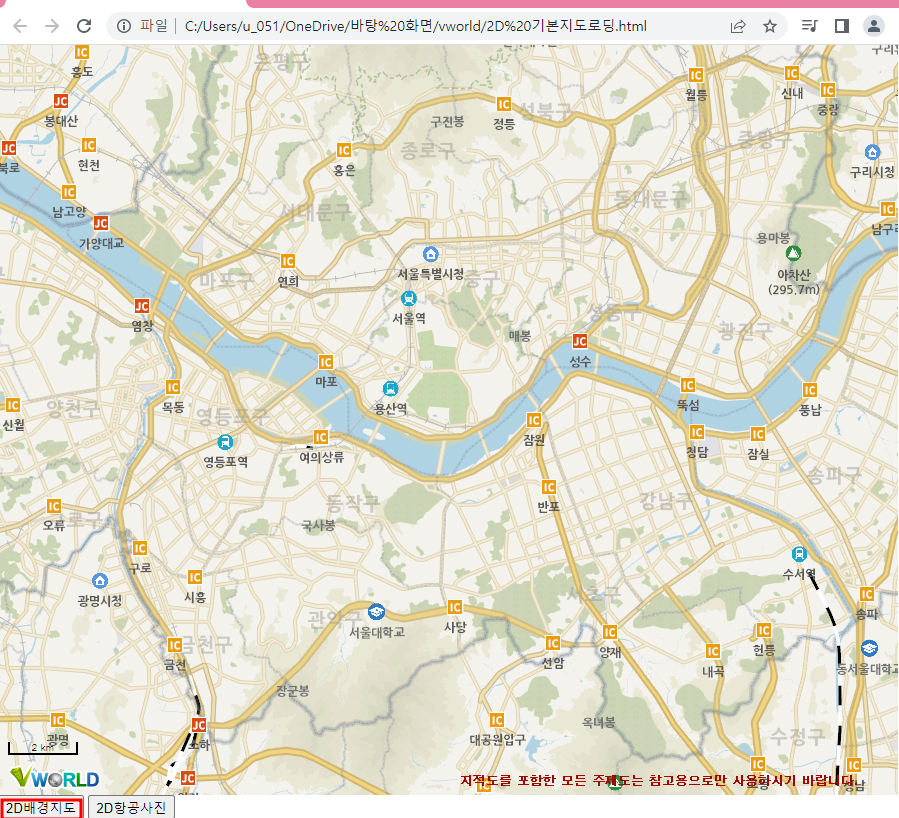The height and width of the screenshot is (818, 899).
Task: Click the 오류 IC marker
Action: [x=53, y=506]
